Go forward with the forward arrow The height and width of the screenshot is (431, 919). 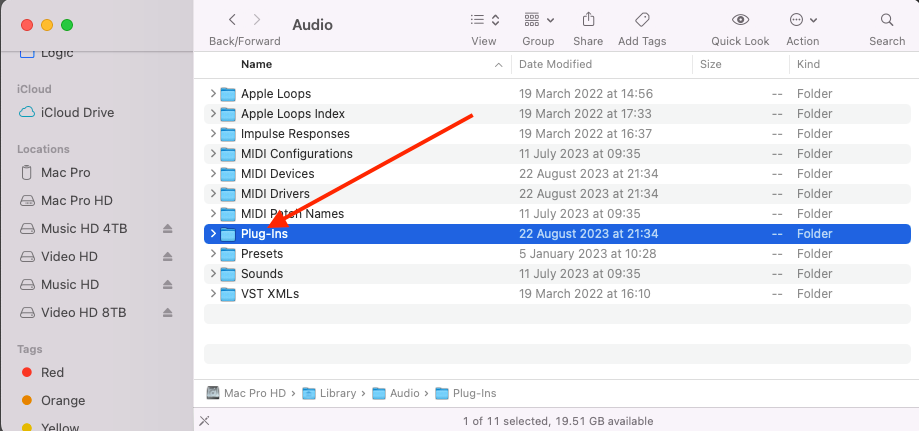pyautogui.click(x=257, y=20)
